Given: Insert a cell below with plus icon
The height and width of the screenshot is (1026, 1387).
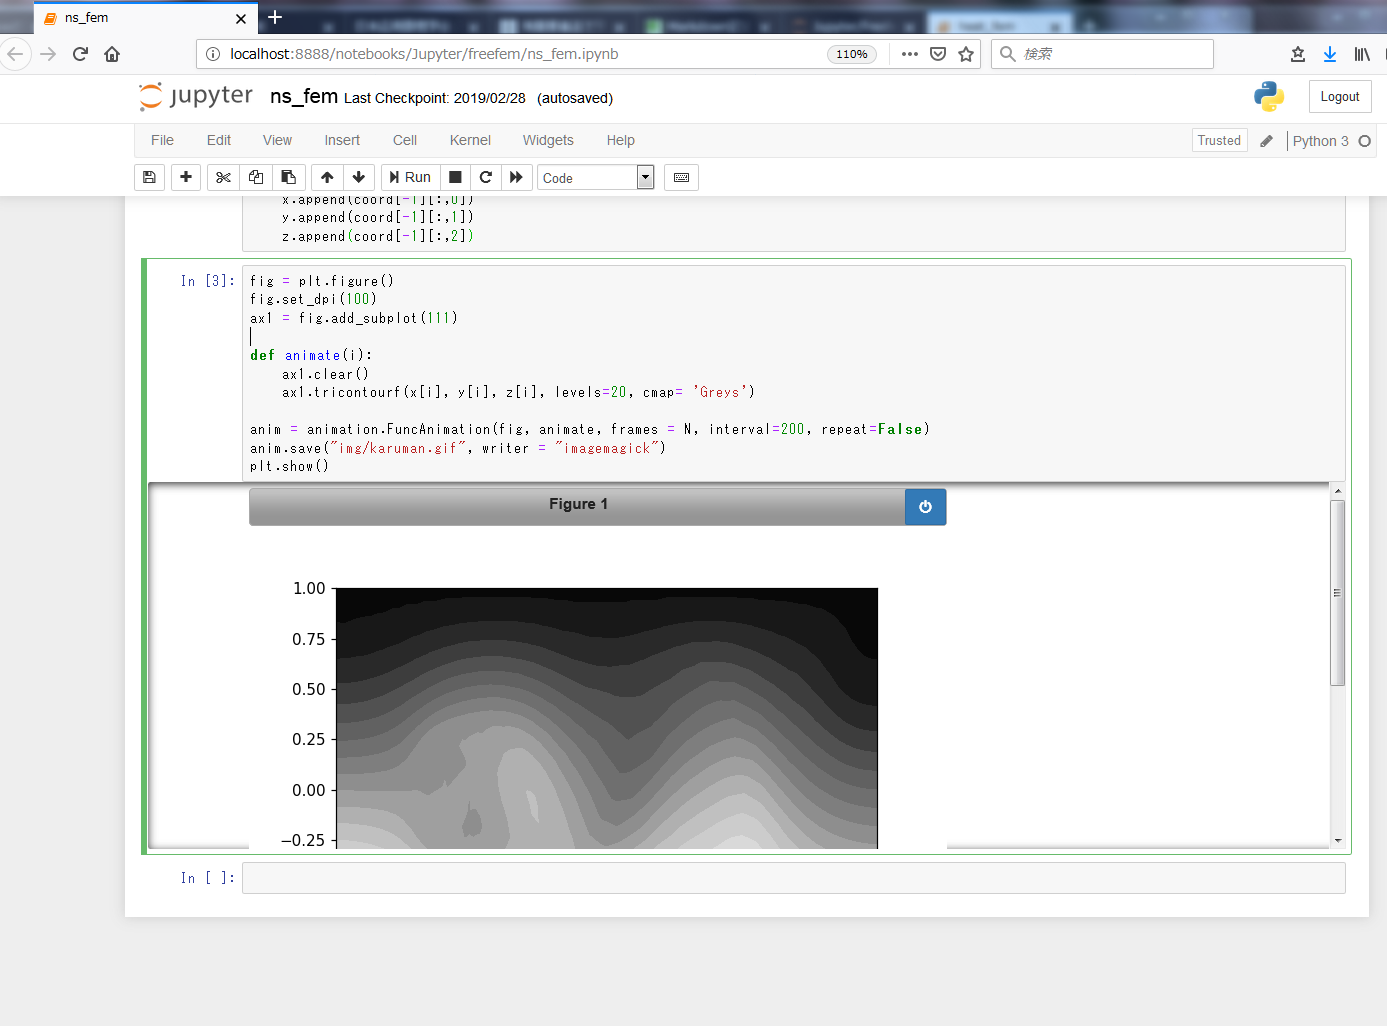Looking at the screenshot, I should point(186,177).
